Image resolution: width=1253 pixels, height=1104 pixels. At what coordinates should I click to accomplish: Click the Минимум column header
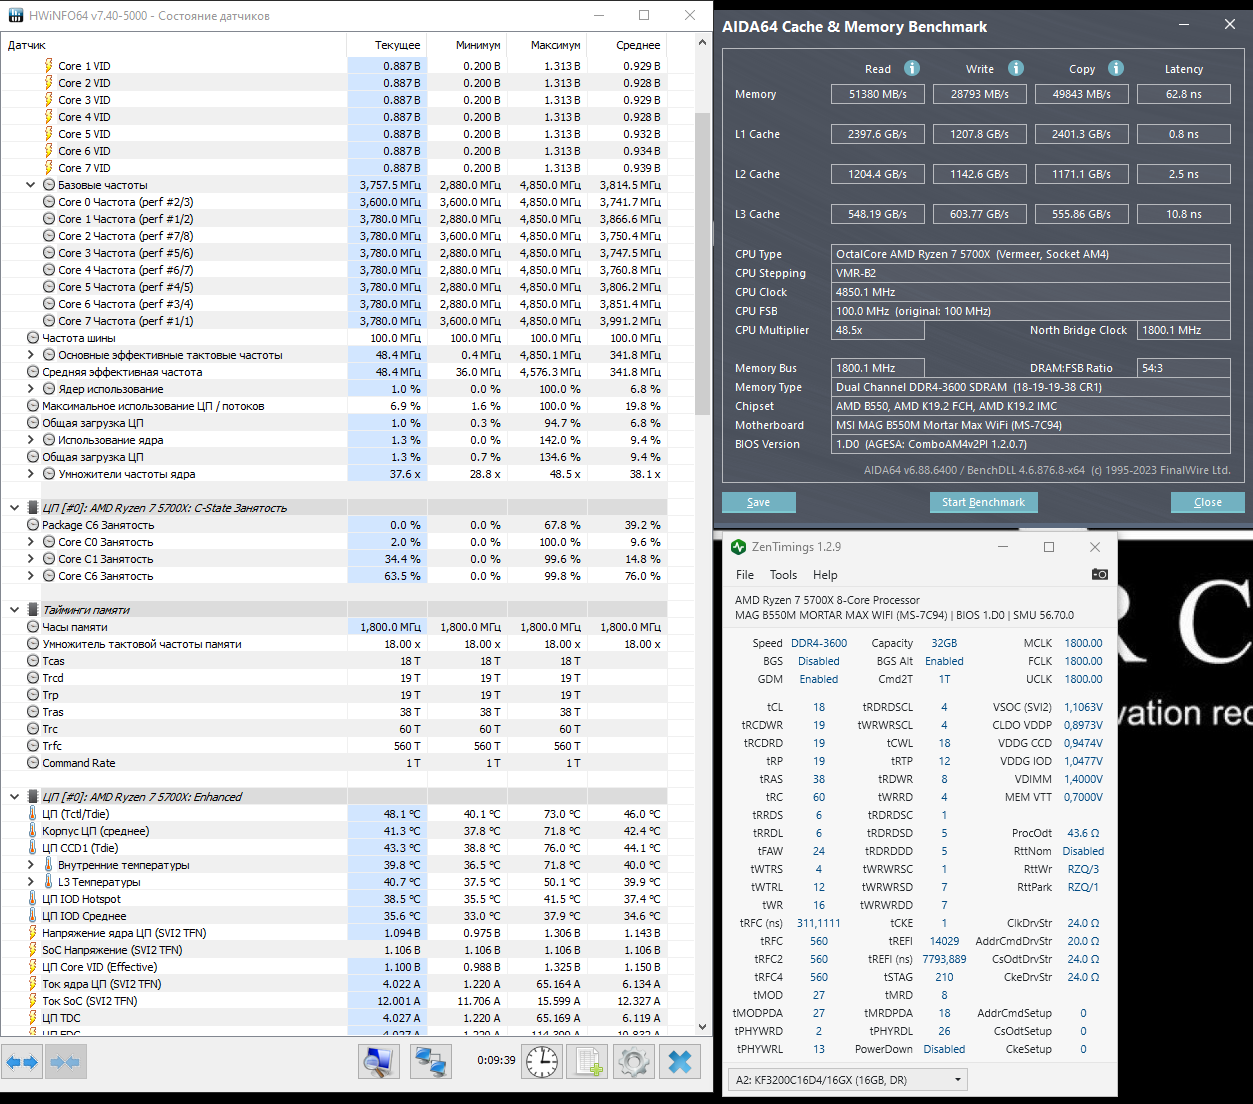[467, 45]
